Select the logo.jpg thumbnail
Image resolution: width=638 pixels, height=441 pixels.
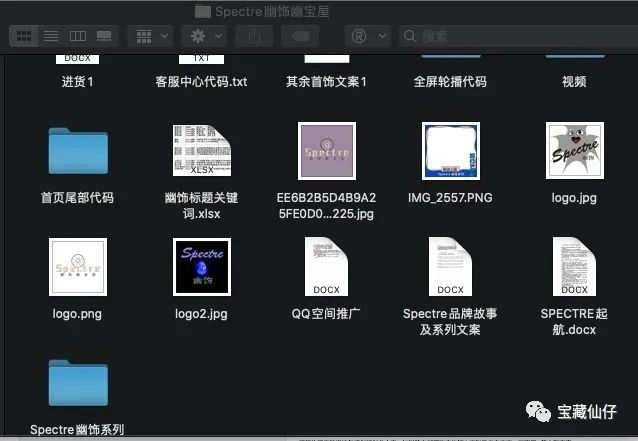click(575, 151)
